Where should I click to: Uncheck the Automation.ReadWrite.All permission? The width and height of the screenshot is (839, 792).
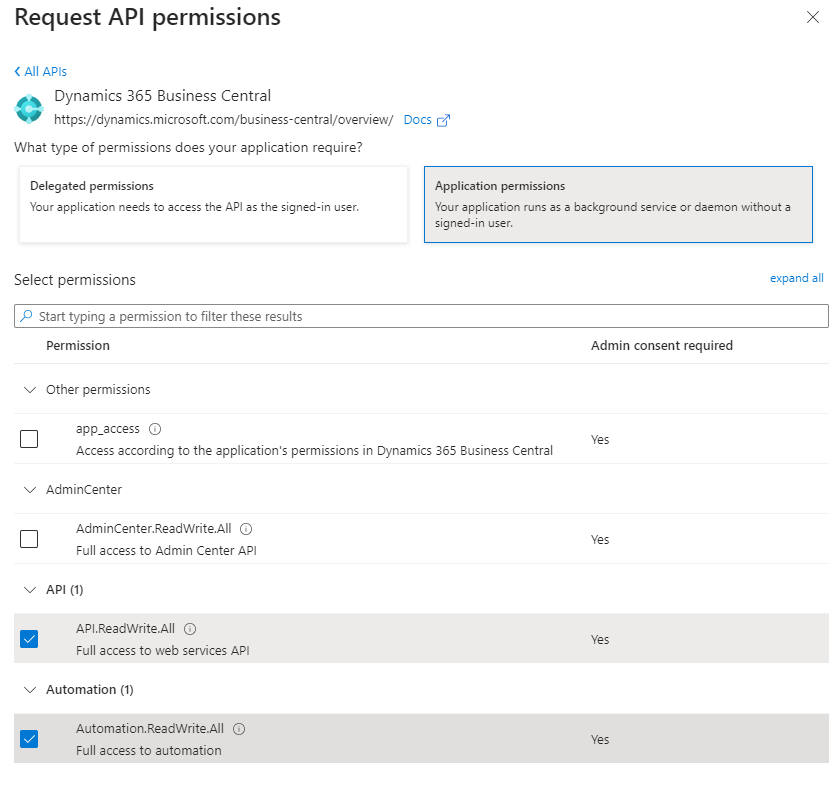(x=29, y=739)
